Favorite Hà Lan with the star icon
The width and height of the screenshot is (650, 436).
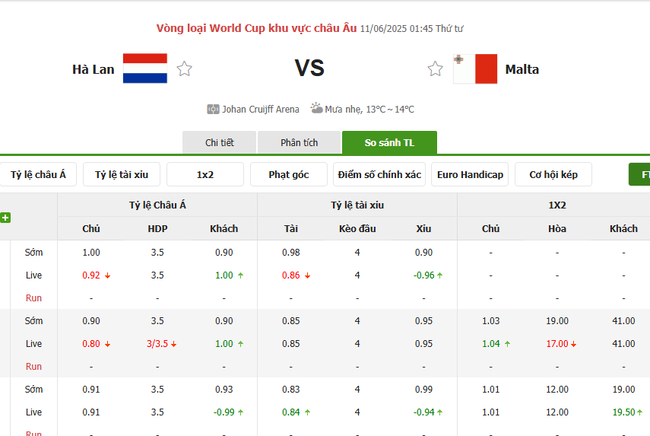(x=184, y=69)
